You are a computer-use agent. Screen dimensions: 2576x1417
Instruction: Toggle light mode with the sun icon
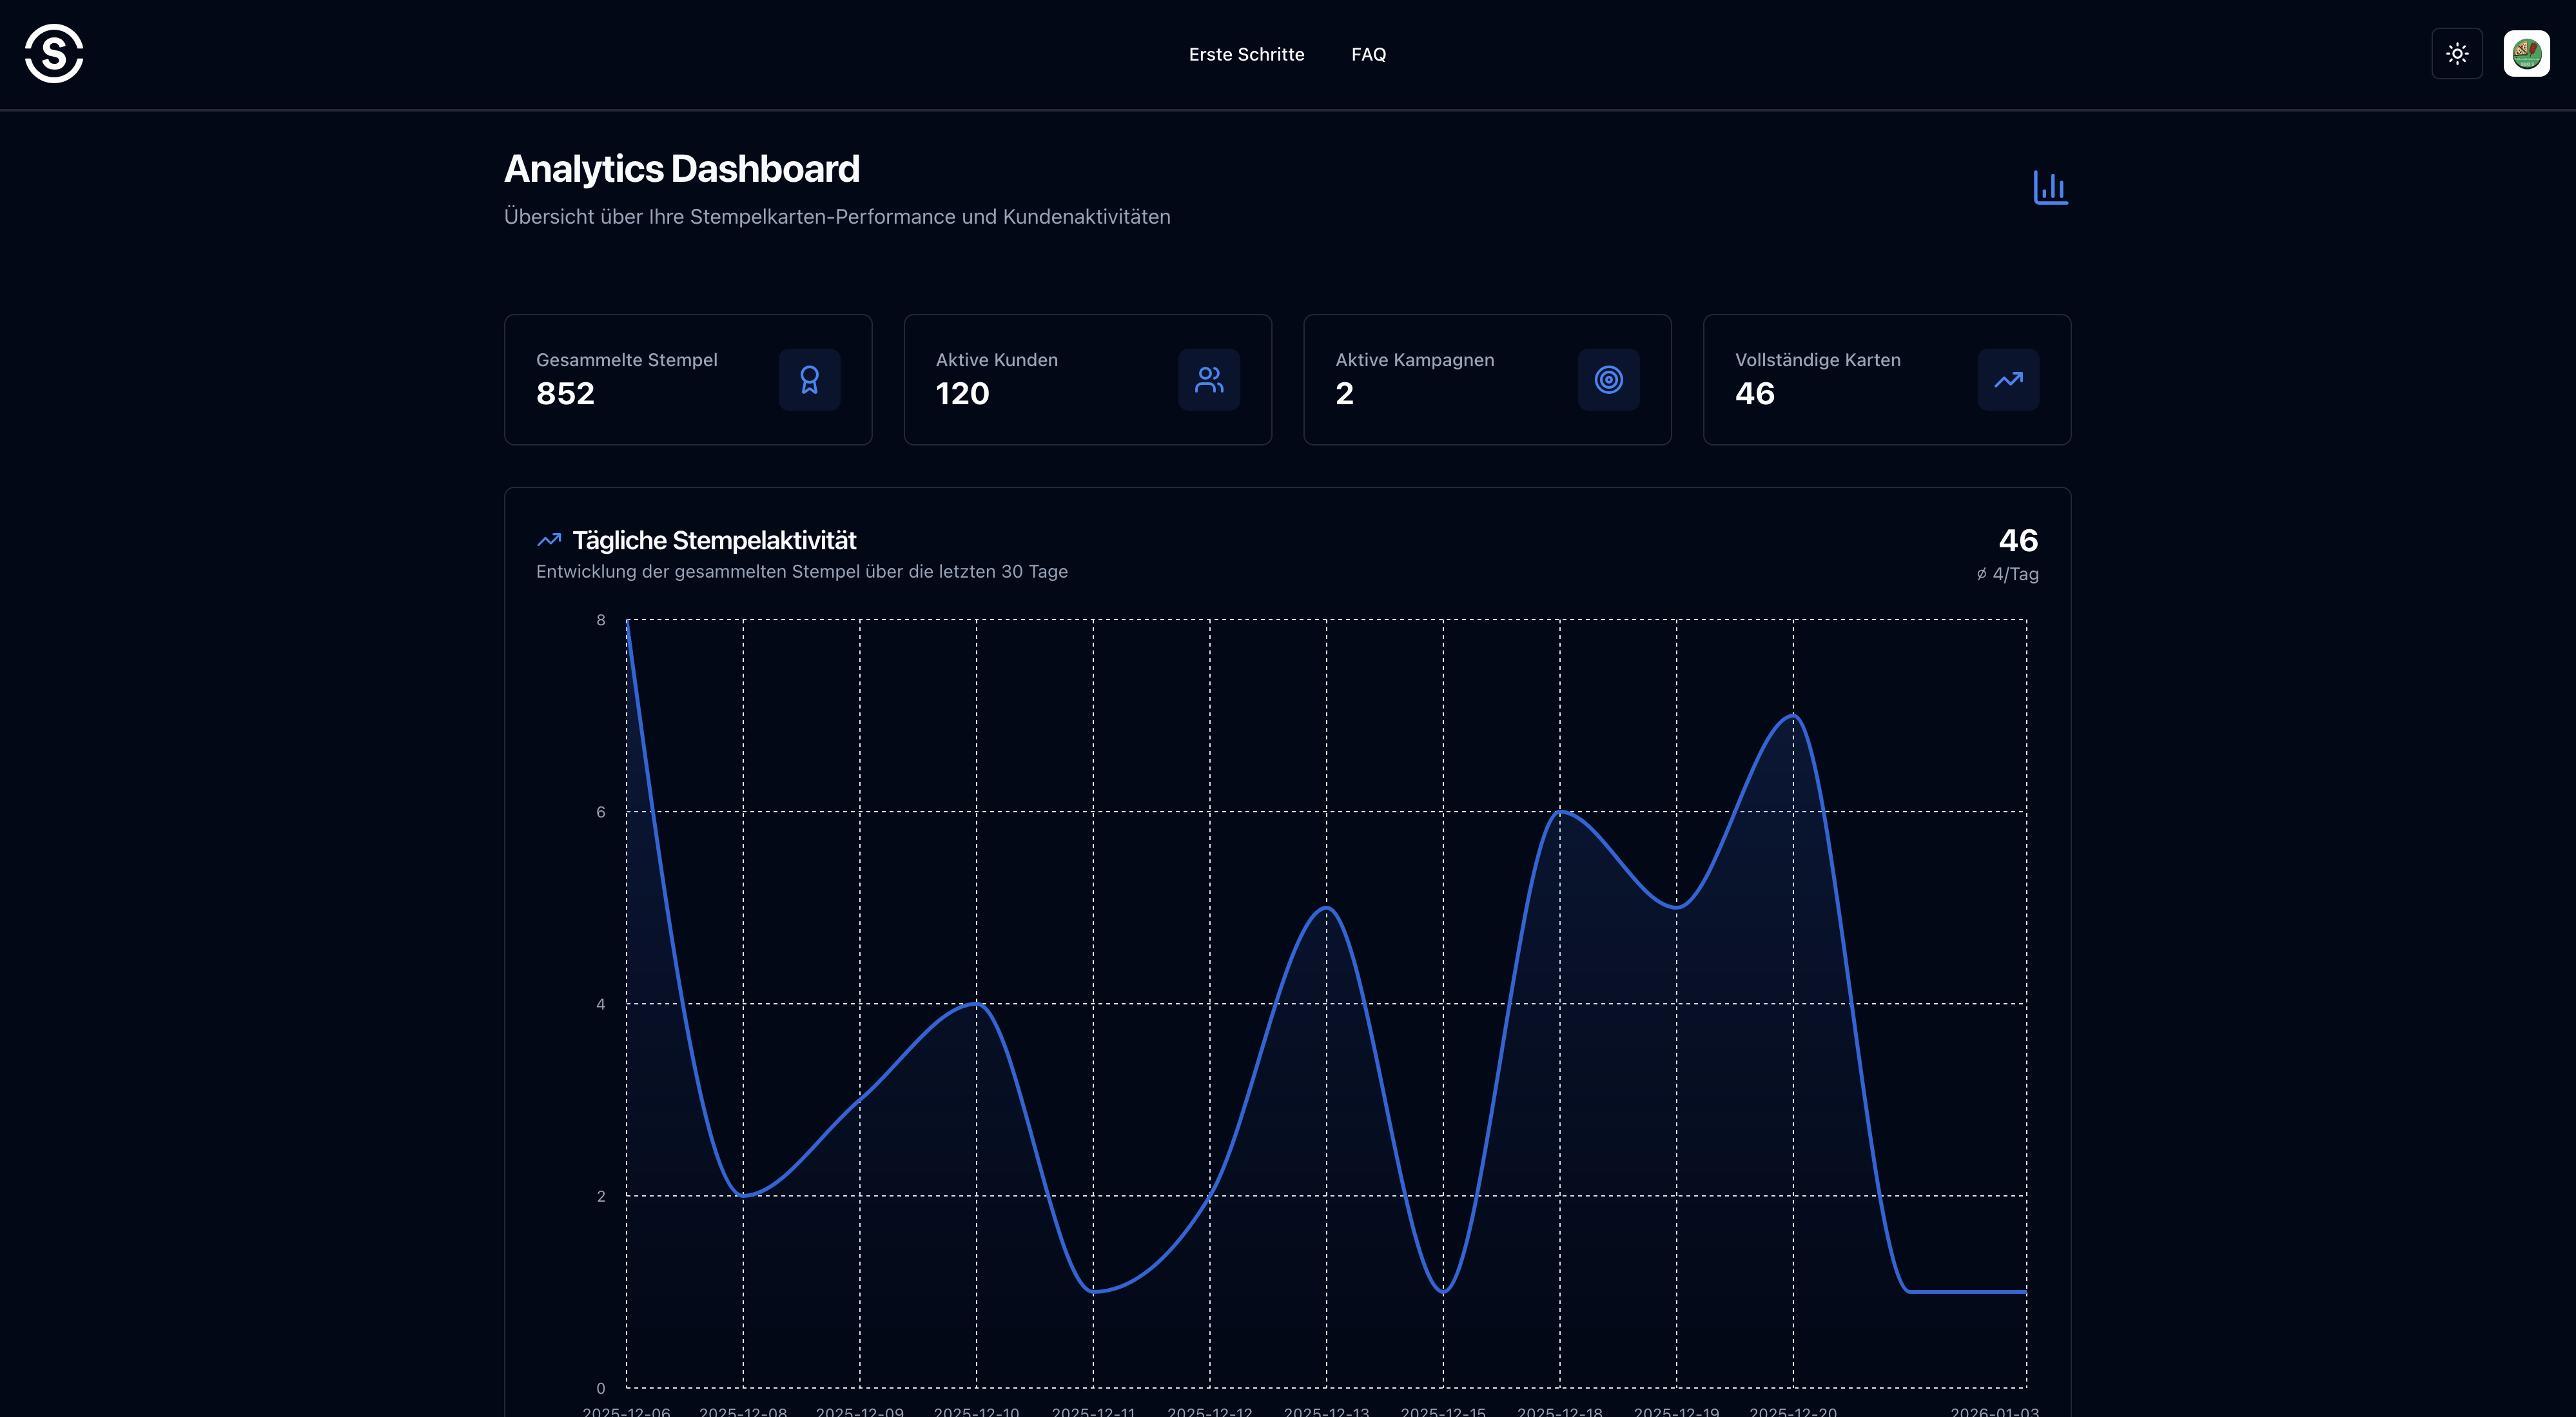click(2458, 53)
